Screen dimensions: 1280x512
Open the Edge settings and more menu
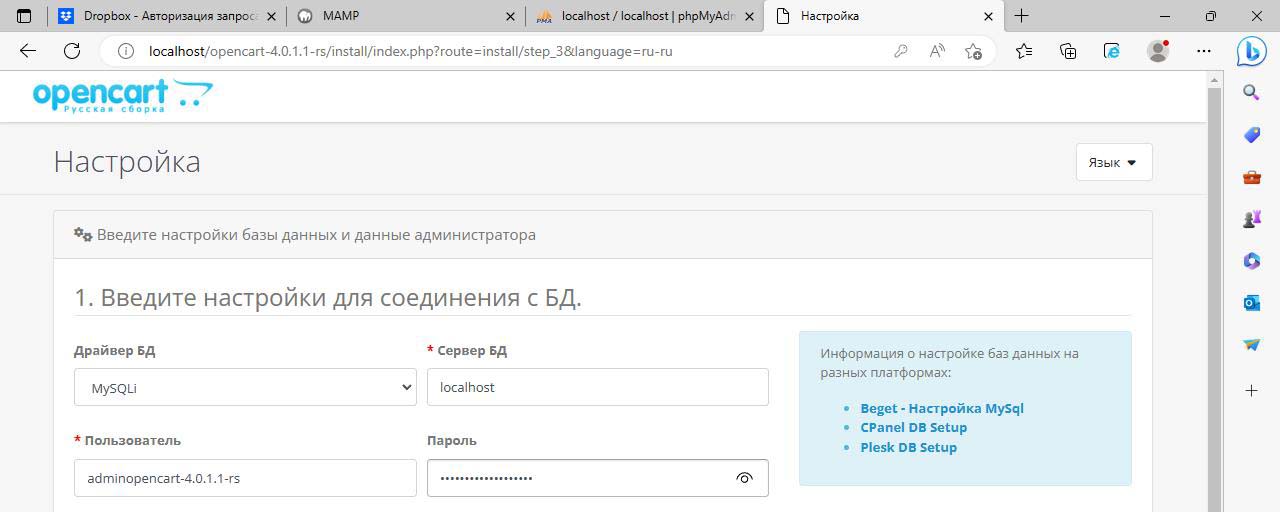point(1204,51)
